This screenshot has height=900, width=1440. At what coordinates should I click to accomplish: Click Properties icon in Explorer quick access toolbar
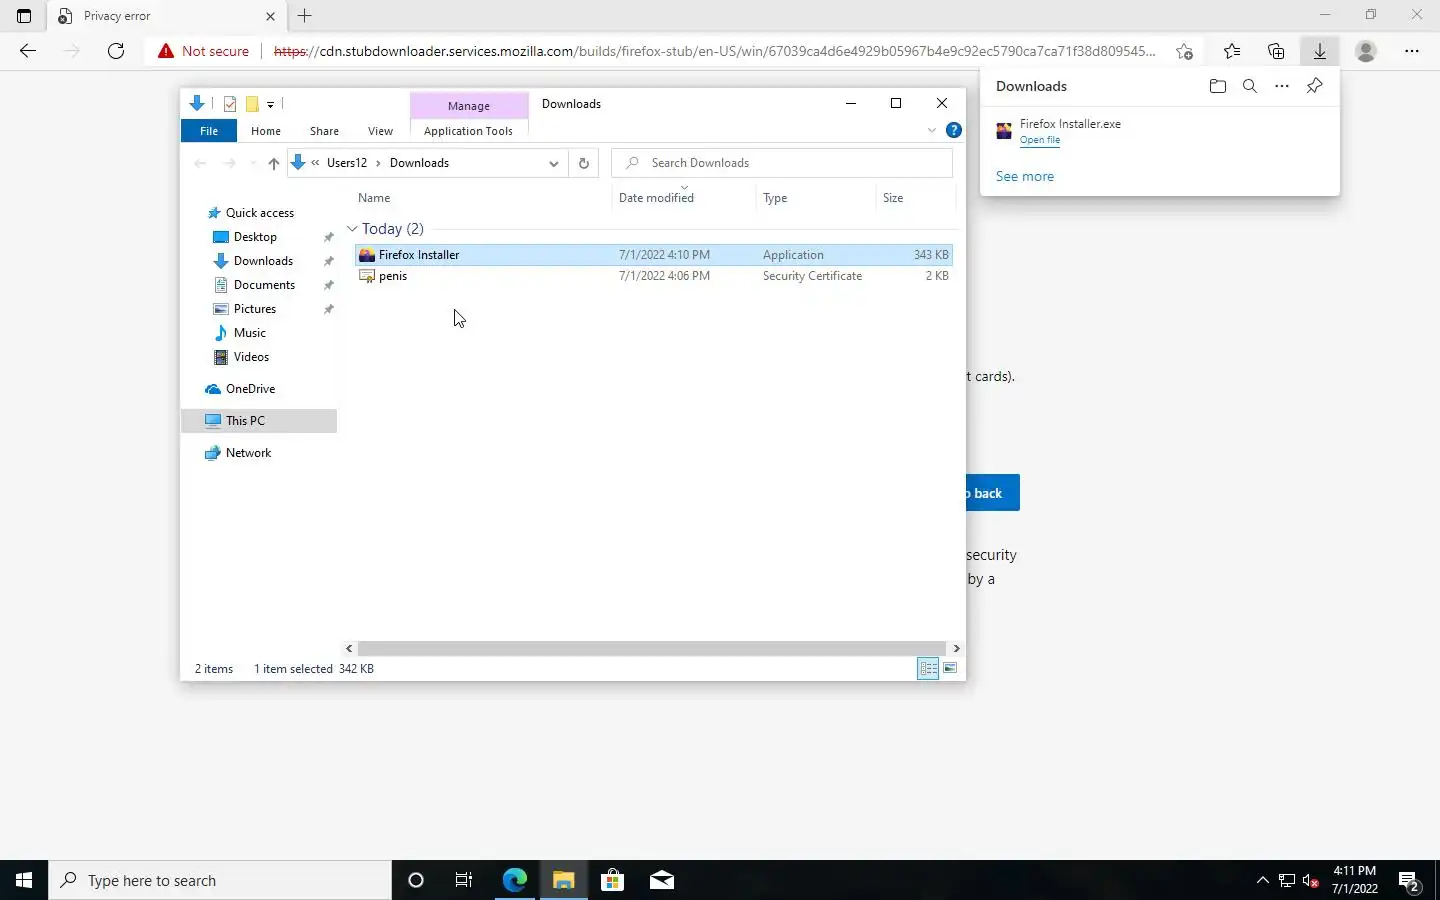pos(230,104)
